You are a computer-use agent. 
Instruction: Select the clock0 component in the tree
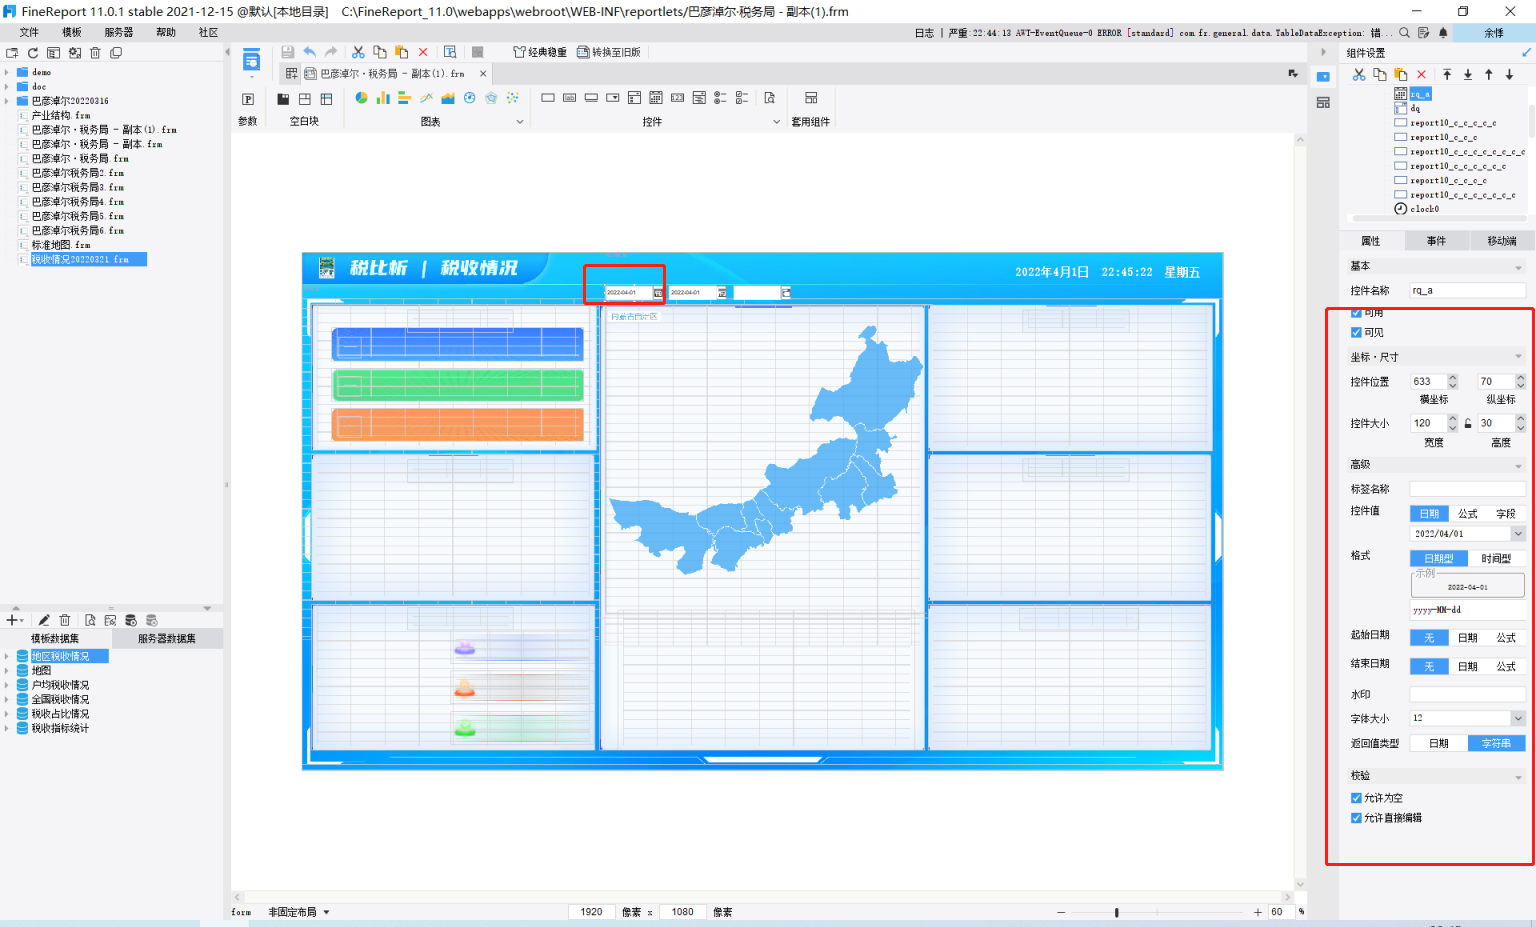point(1417,209)
